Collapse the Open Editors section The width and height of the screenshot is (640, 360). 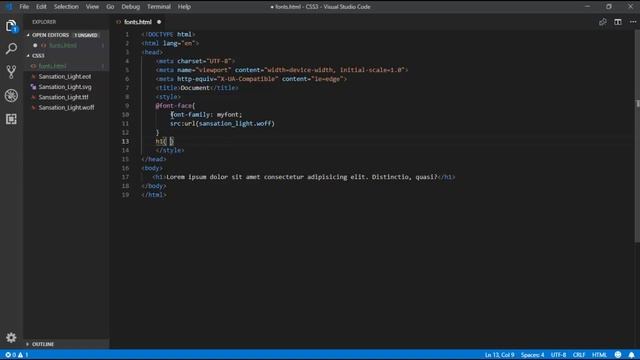28,35
